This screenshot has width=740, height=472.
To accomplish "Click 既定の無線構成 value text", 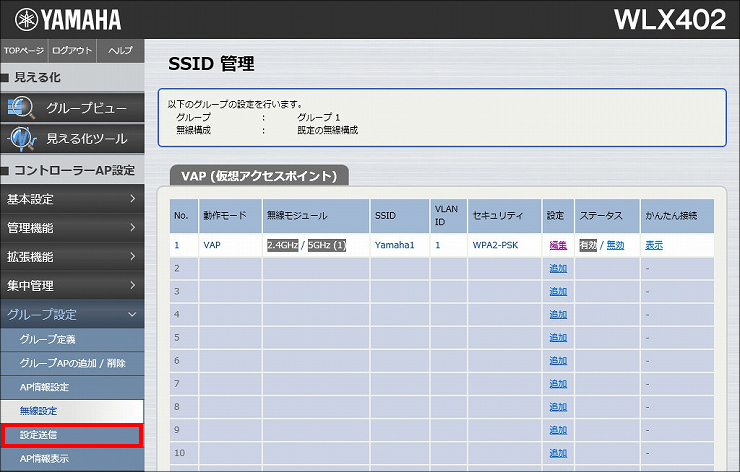I will pyautogui.click(x=328, y=130).
